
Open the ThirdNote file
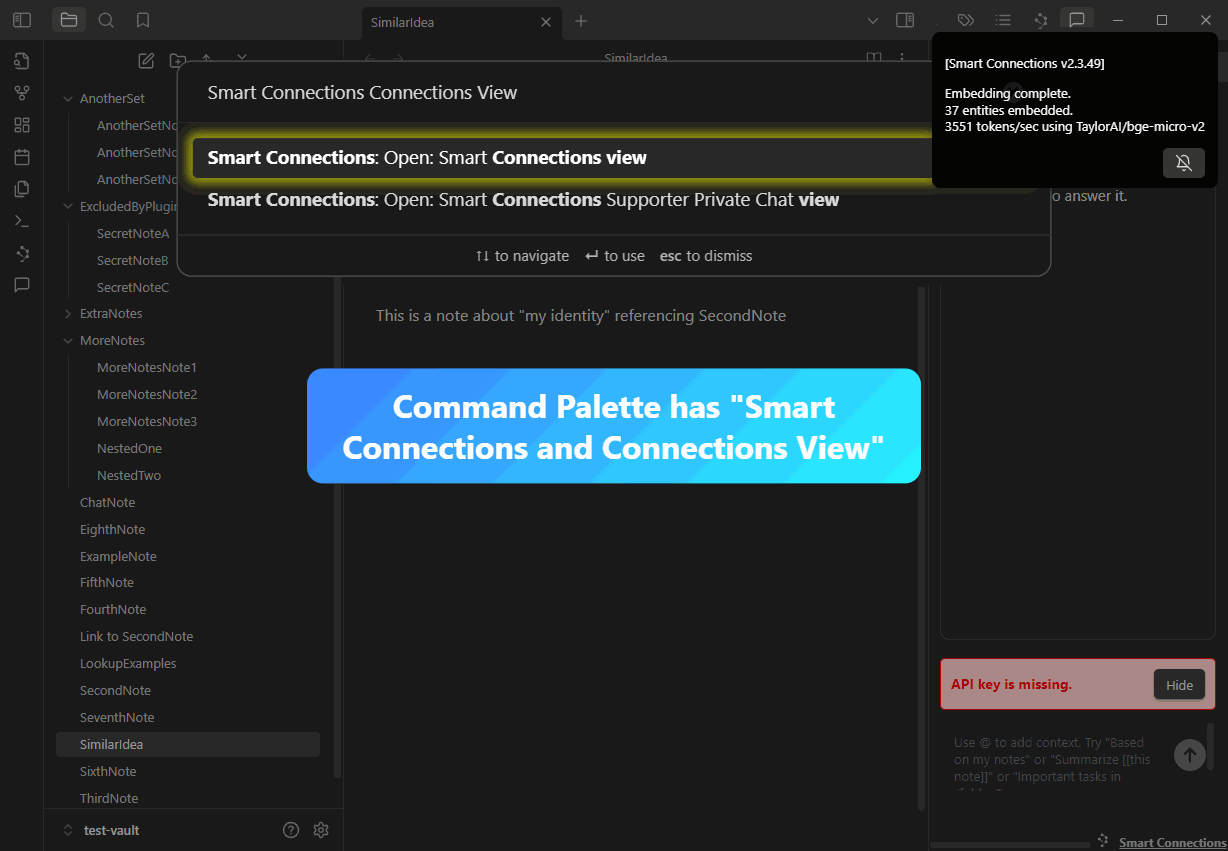pyautogui.click(x=109, y=799)
